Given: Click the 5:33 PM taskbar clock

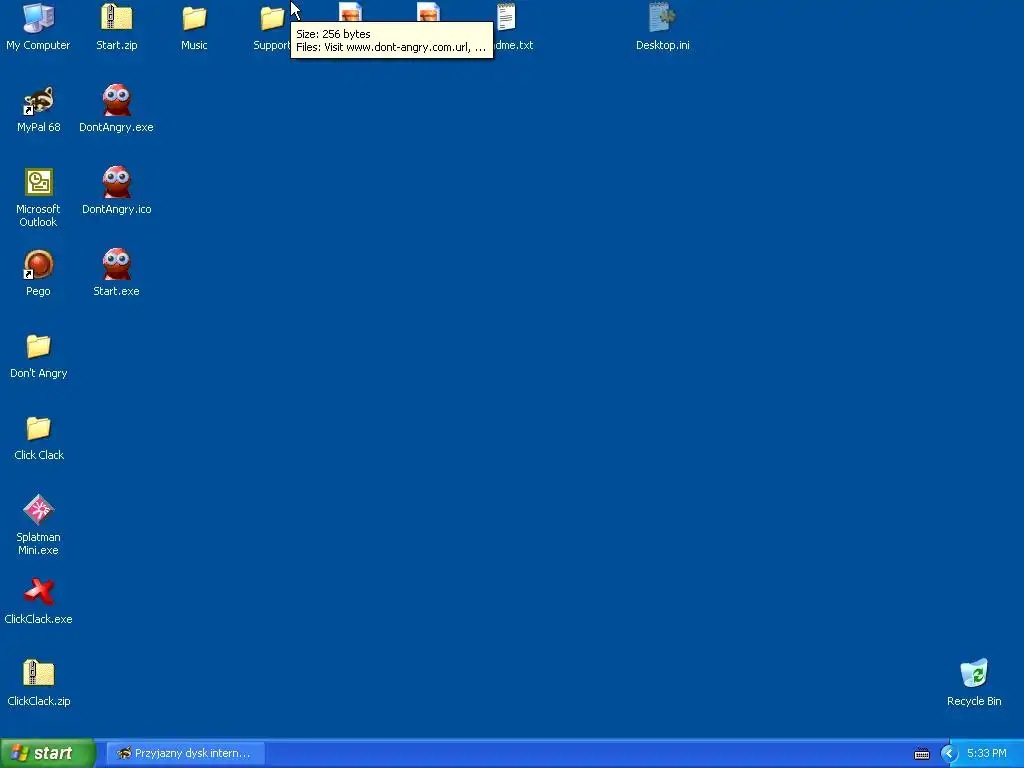Looking at the screenshot, I should coord(986,753).
